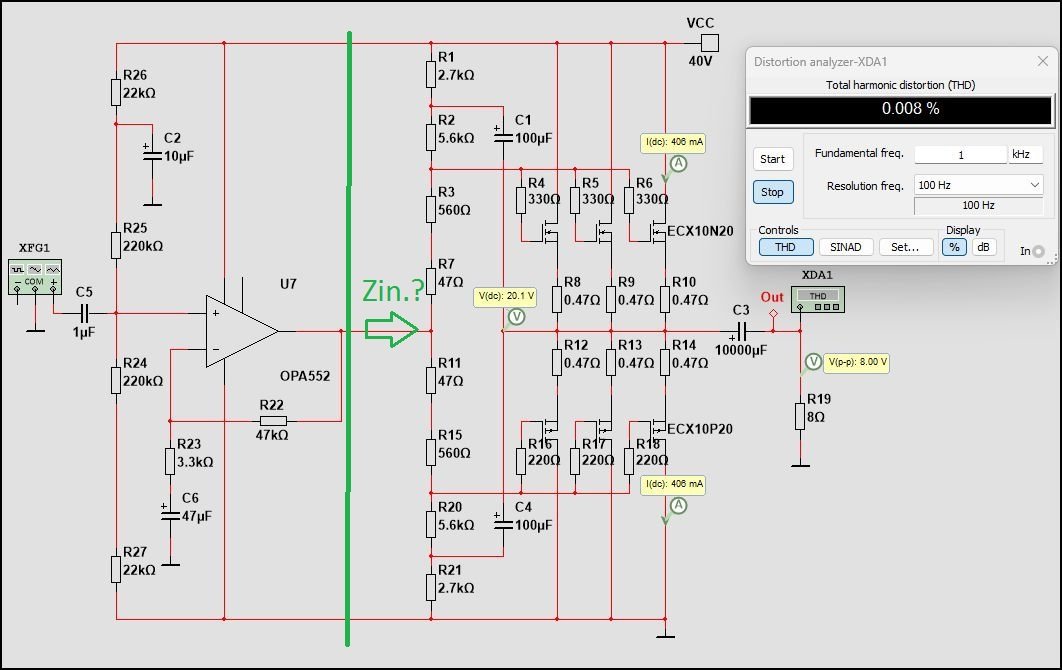This screenshot has height=670, width=1062.
Task: Click the R21 2.7kΩ label
Action: point(456,579)
